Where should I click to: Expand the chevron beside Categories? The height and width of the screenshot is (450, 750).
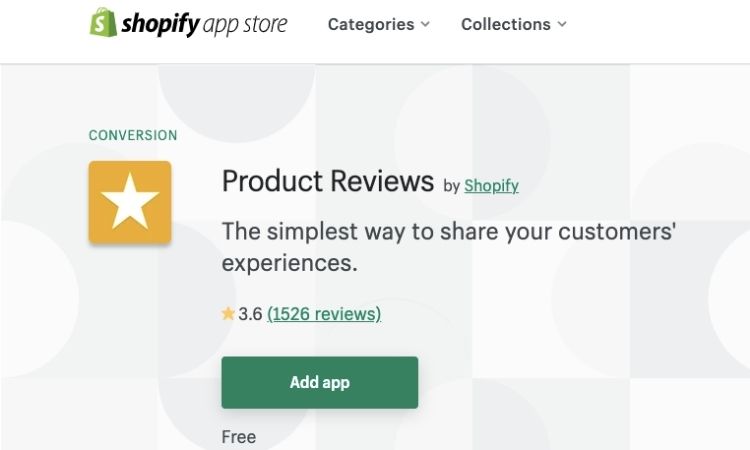[425, 24]
